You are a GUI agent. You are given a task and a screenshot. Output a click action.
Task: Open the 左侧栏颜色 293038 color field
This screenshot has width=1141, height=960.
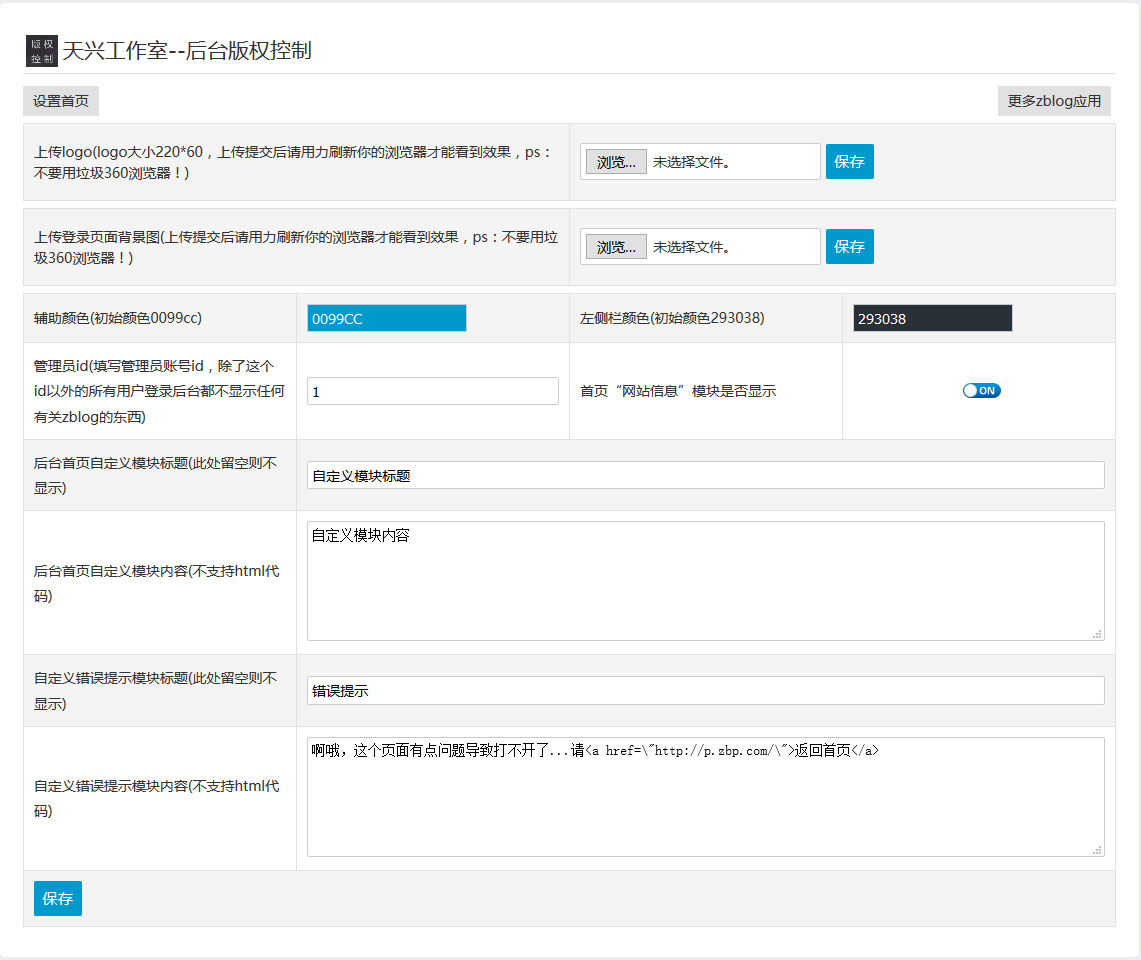(932, 318)
